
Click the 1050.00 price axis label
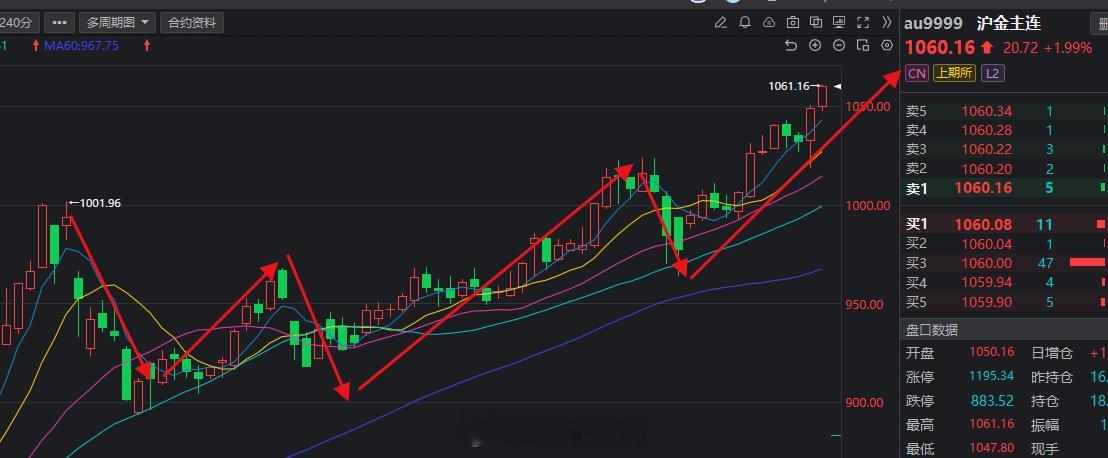tap(868, 107)
